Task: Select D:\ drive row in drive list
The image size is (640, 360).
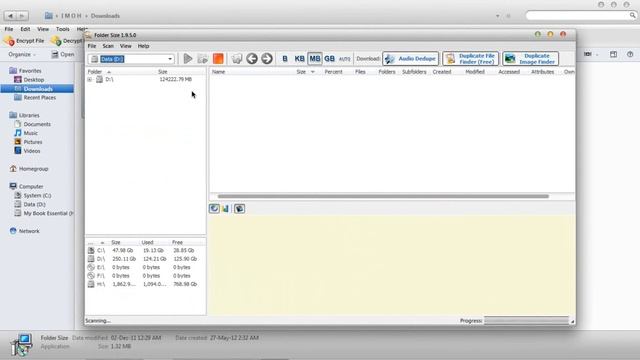Action: tap(145, 259)
